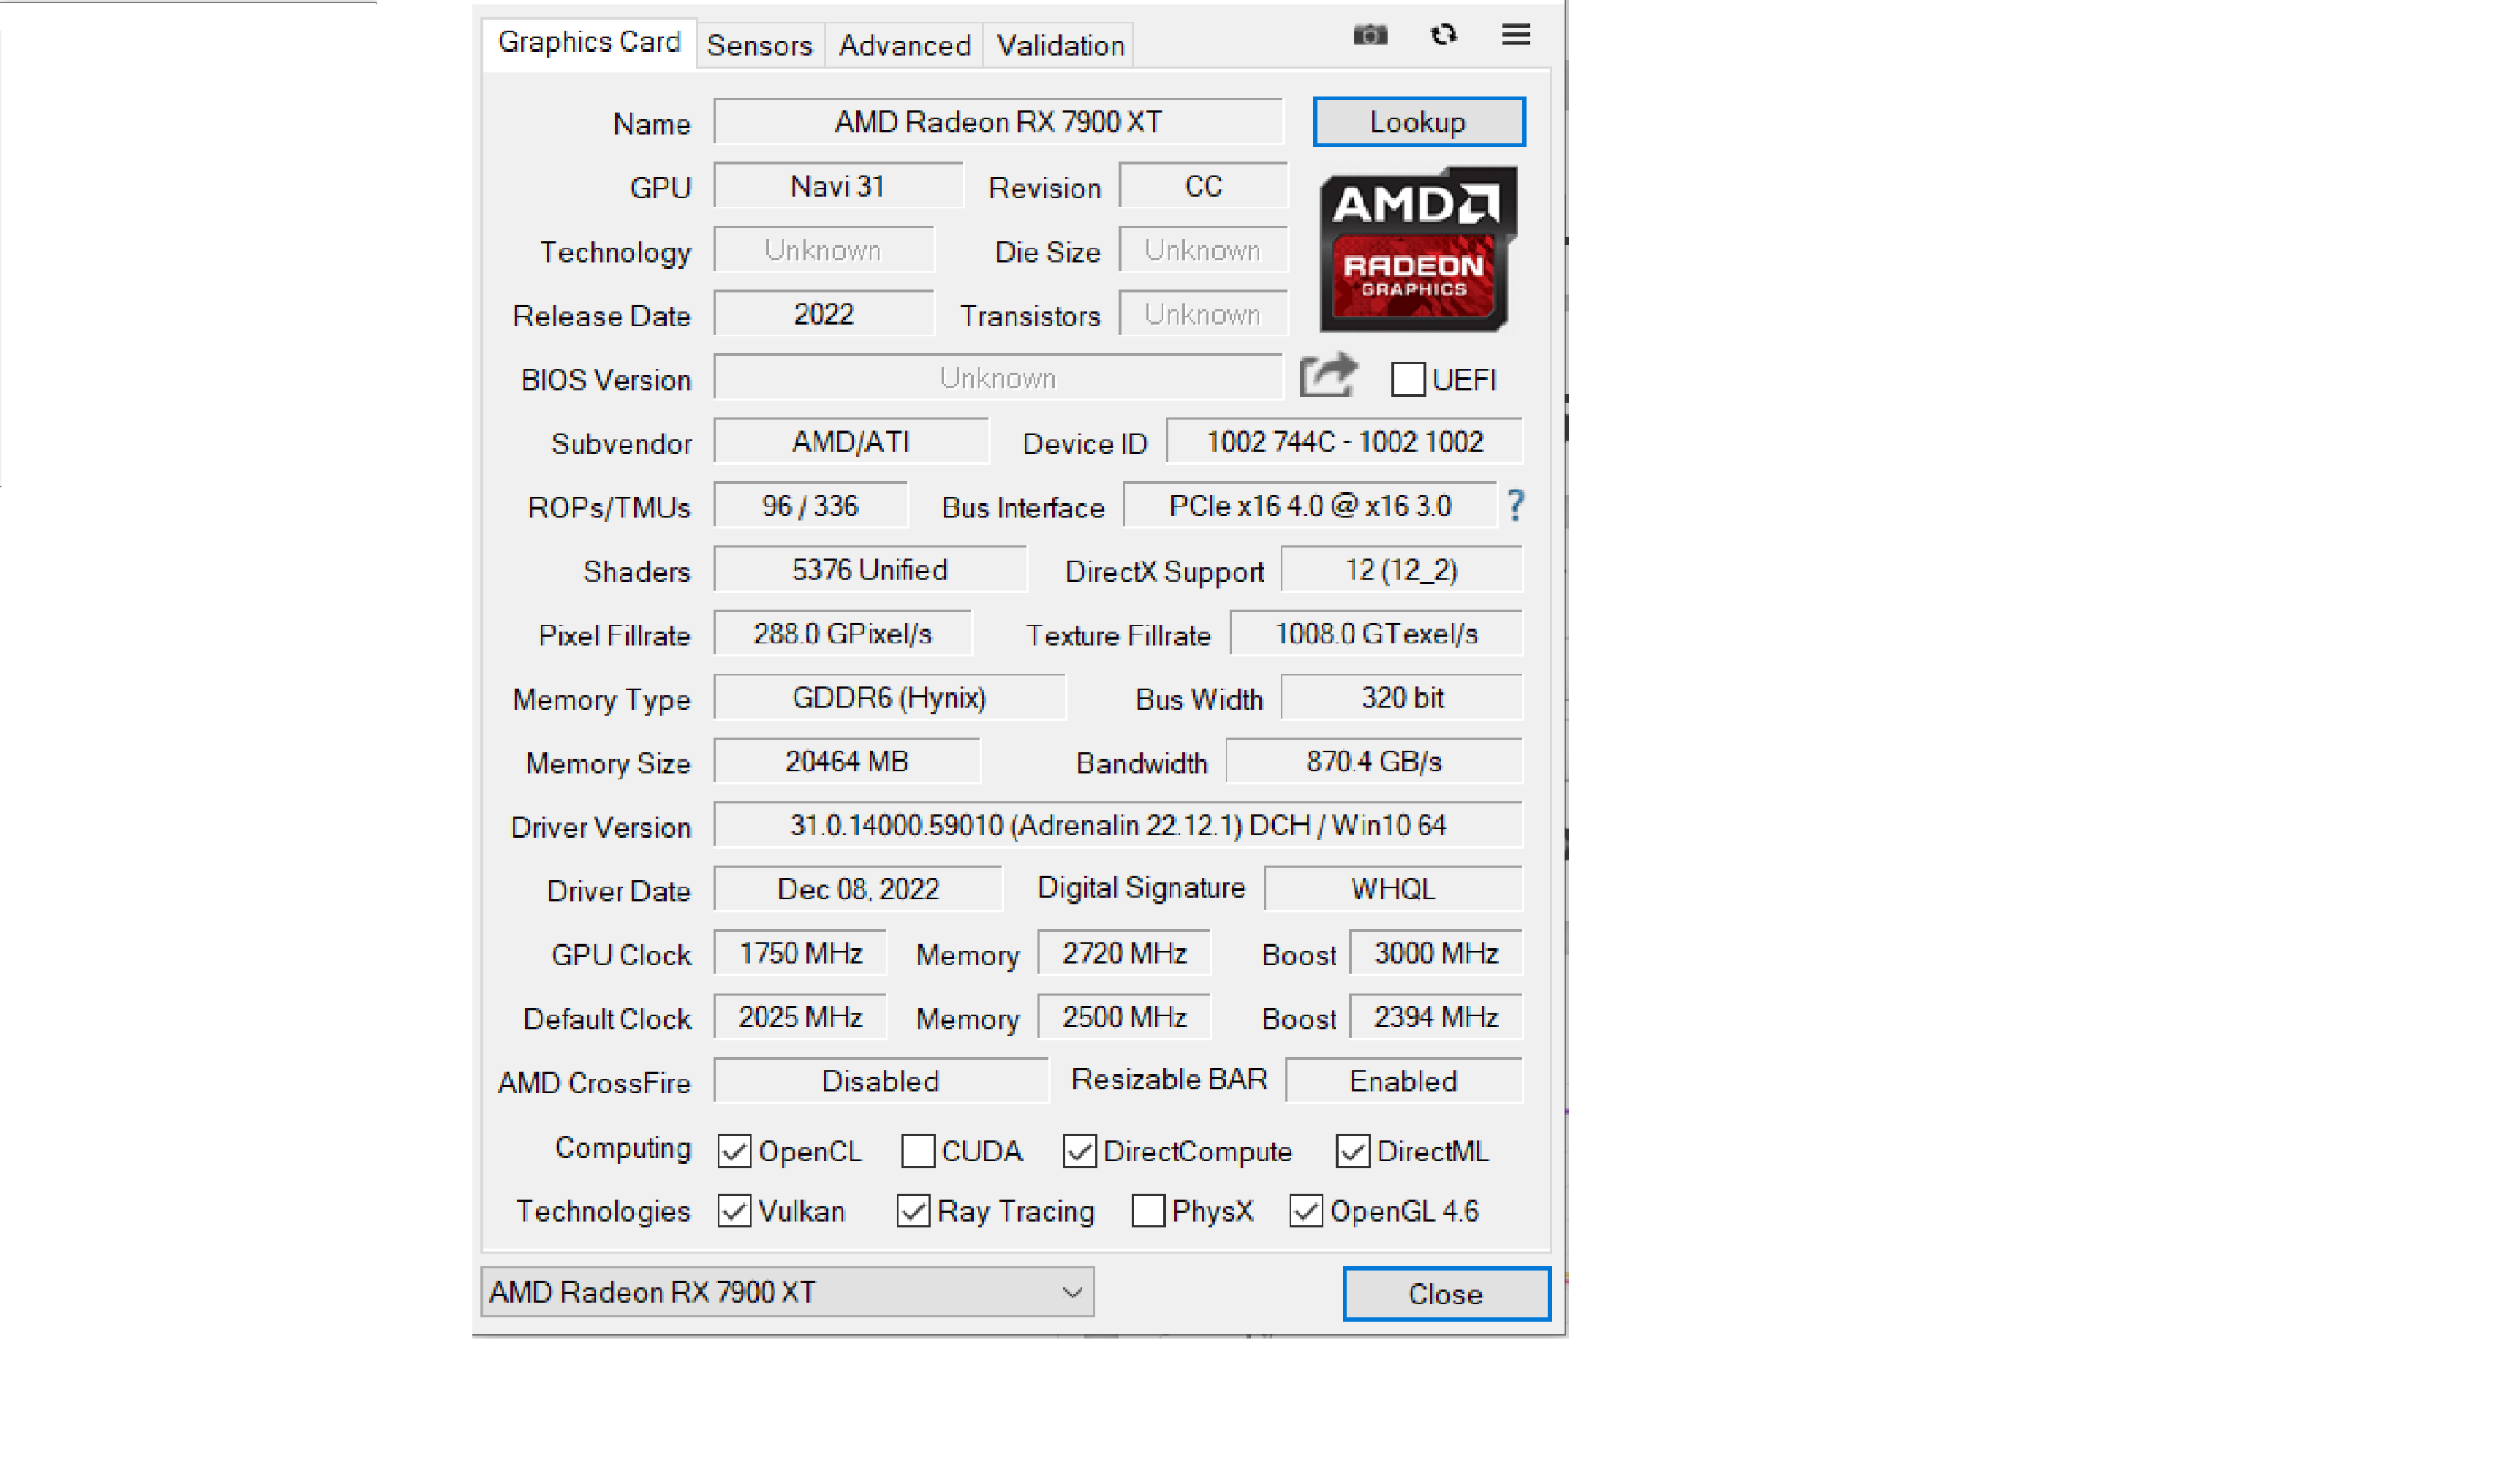Screen dimensions: 2515x1484
Task: Click the refresh icon in the toolbar
Action: 1443,35
